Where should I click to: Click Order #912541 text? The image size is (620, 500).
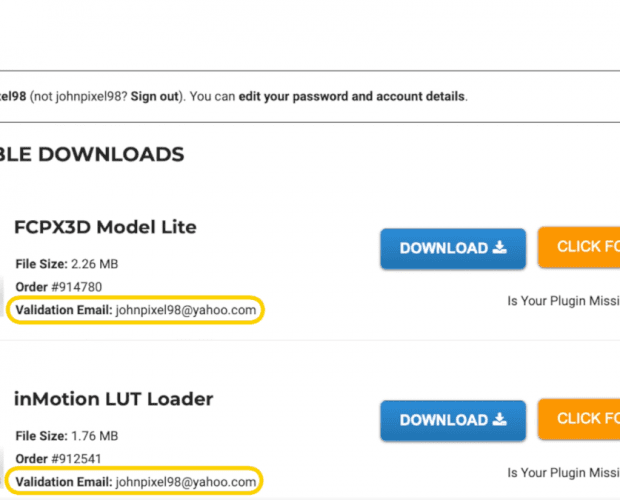[59, 459]
